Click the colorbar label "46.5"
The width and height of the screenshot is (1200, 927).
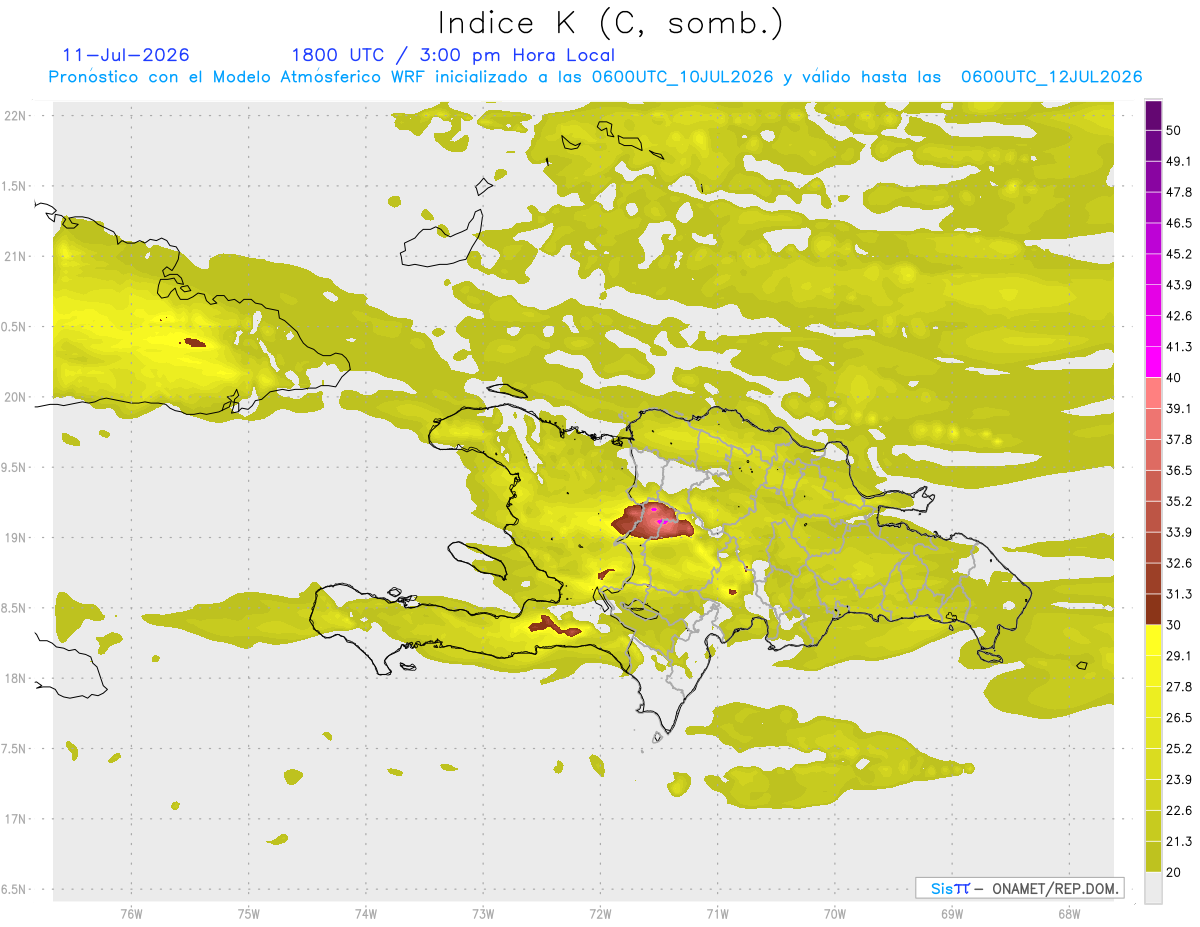coord(1178,223)
